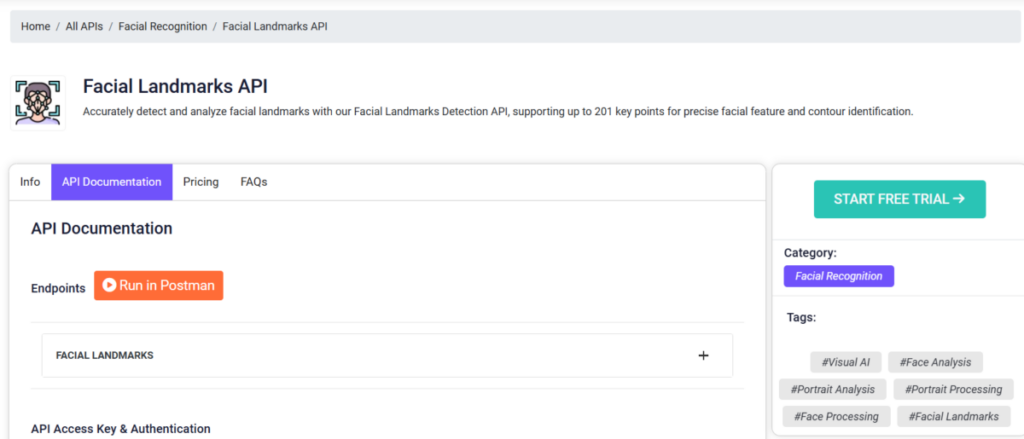Switch to the Info tab
The width and height of the screenshot is (1024, 439).
(x=30, y=182)
